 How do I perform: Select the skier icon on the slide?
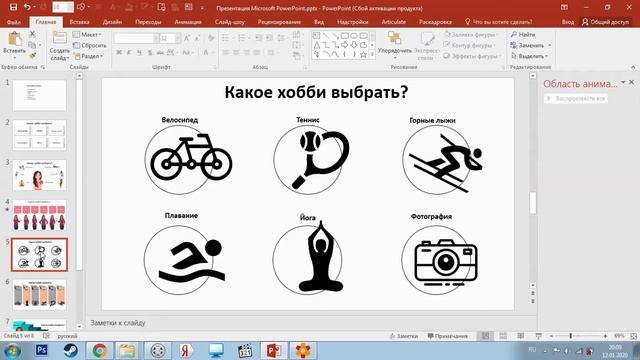pos(446,163)
